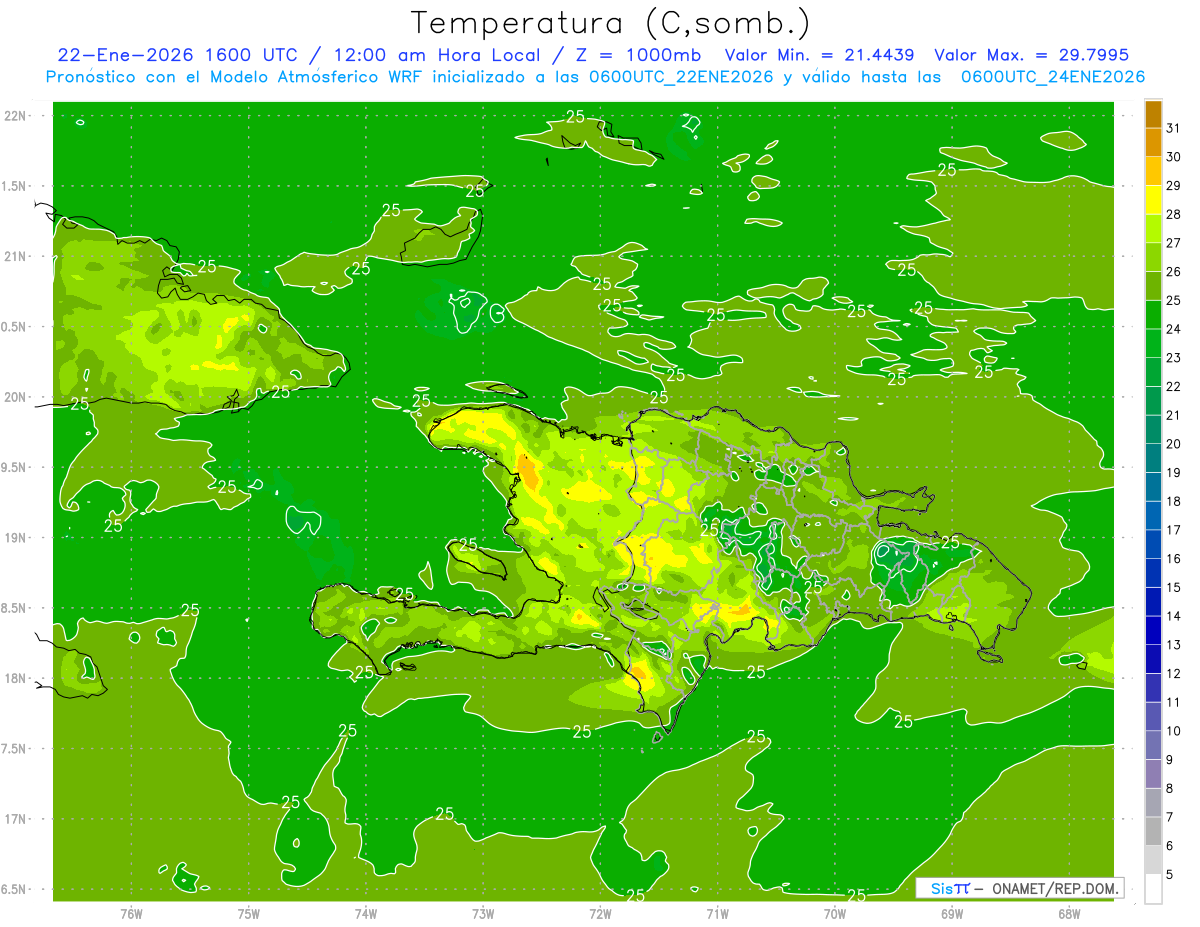Viewport: 1200px width, 927px height.
Task: Click the legend value "23"
Action: (x=1173, y=357)
